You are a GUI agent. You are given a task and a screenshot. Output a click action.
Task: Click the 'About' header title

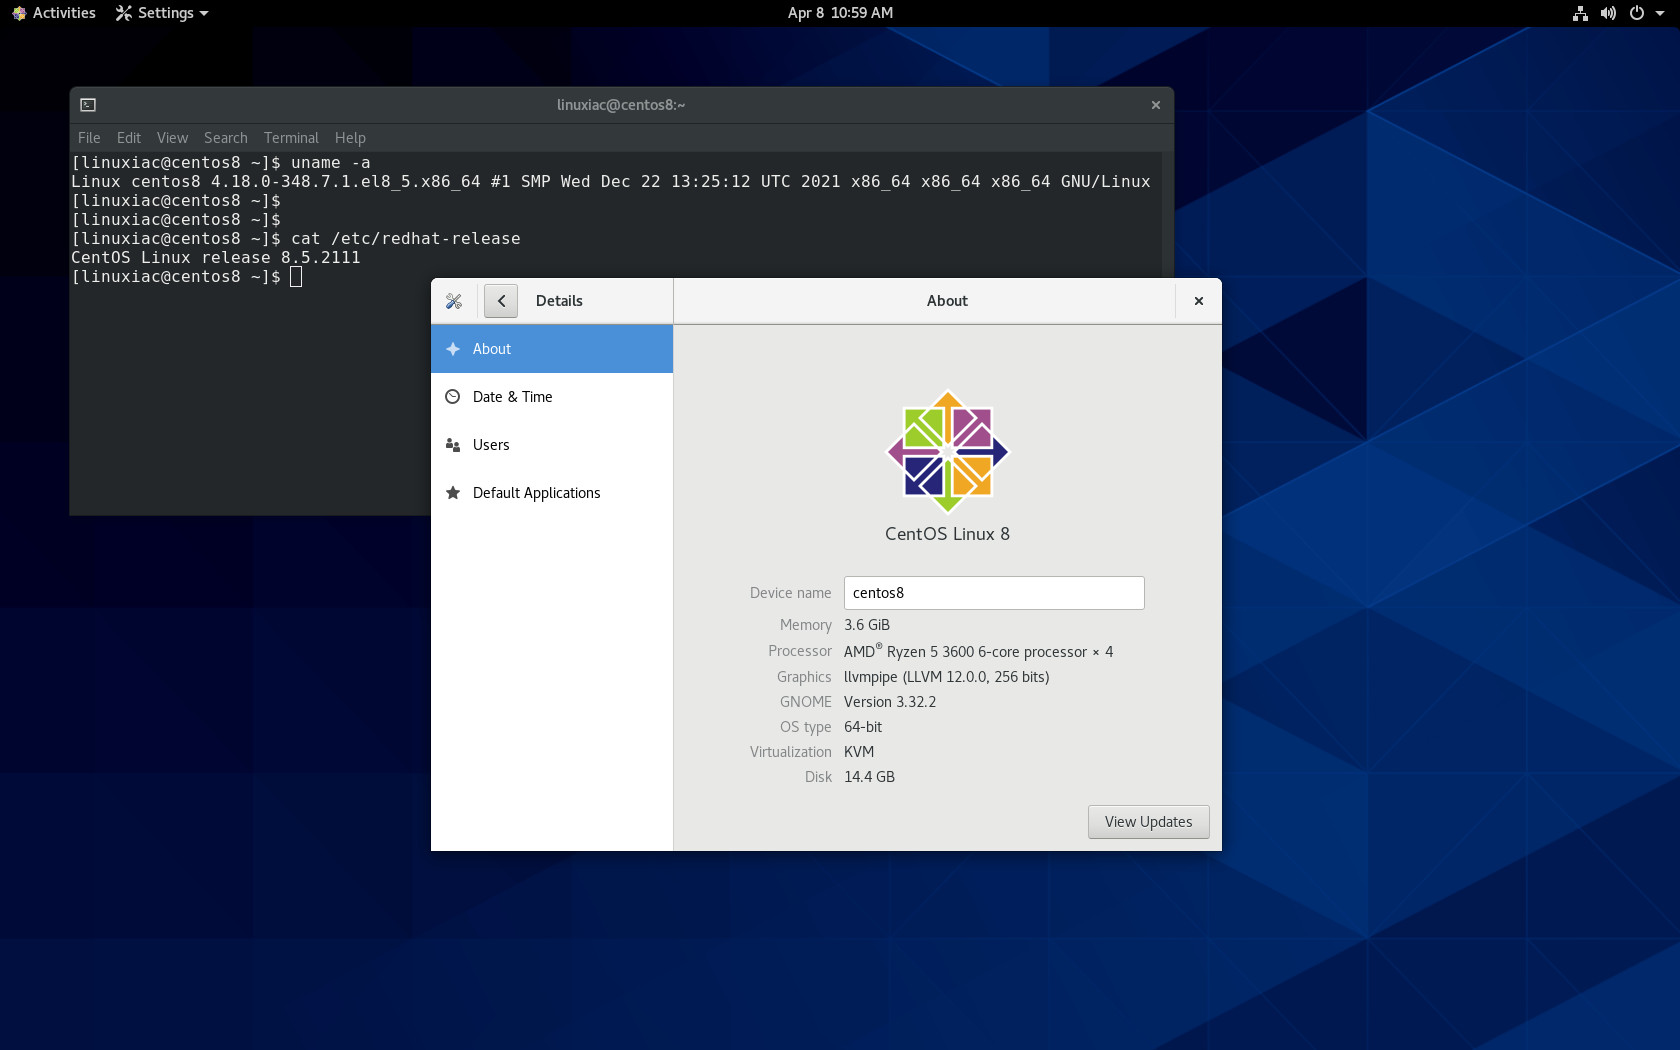tap(947, 301)
